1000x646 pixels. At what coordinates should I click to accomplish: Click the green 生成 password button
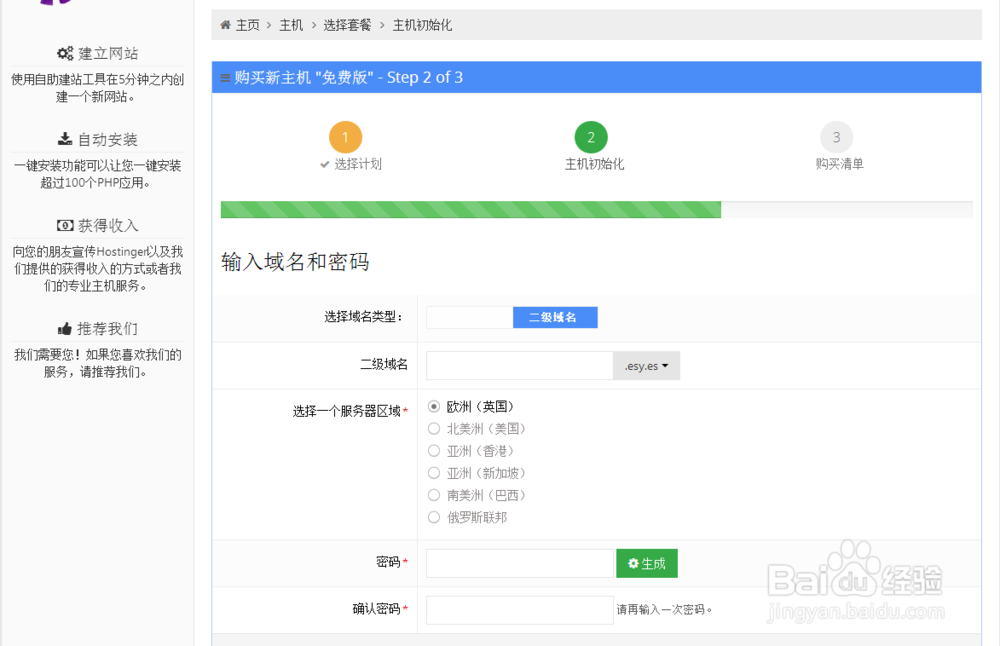(x=646, y=563)
